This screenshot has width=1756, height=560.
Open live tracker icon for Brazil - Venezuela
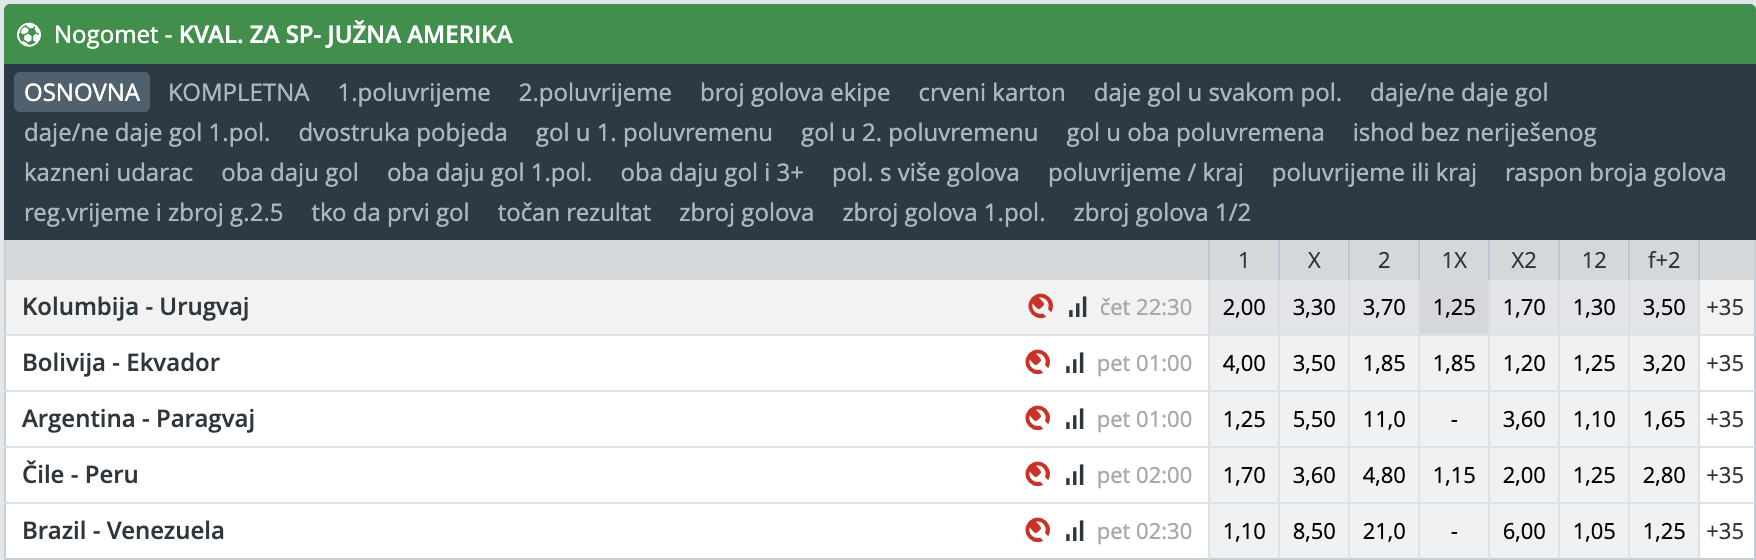pos(1038,530)
